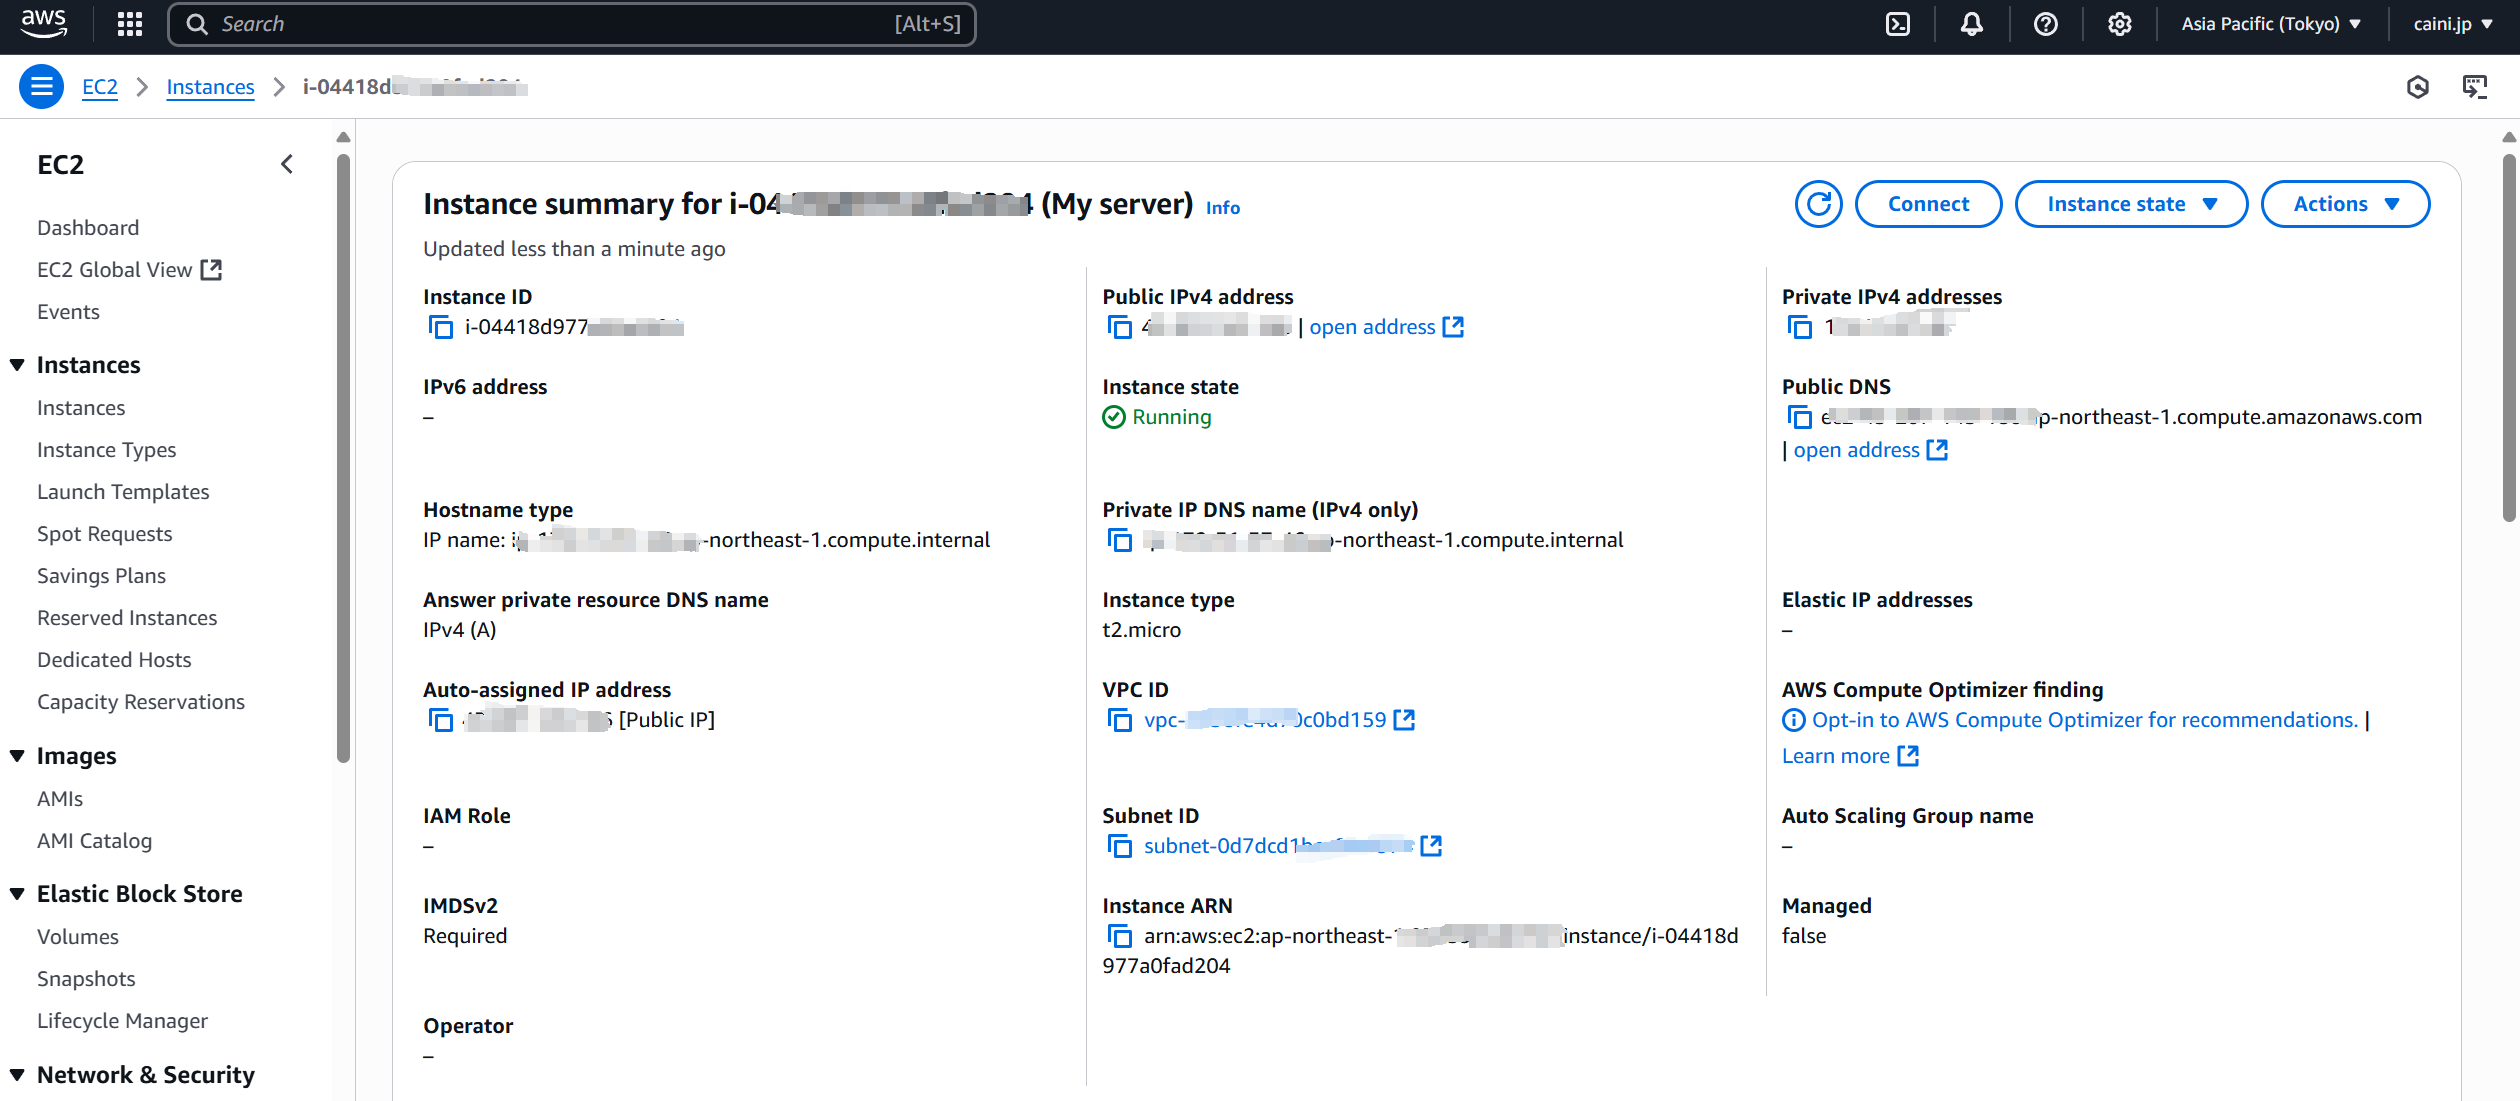Click EC2 breadcrumb link
The image size is (2520, 1101).
click(99, 87)
